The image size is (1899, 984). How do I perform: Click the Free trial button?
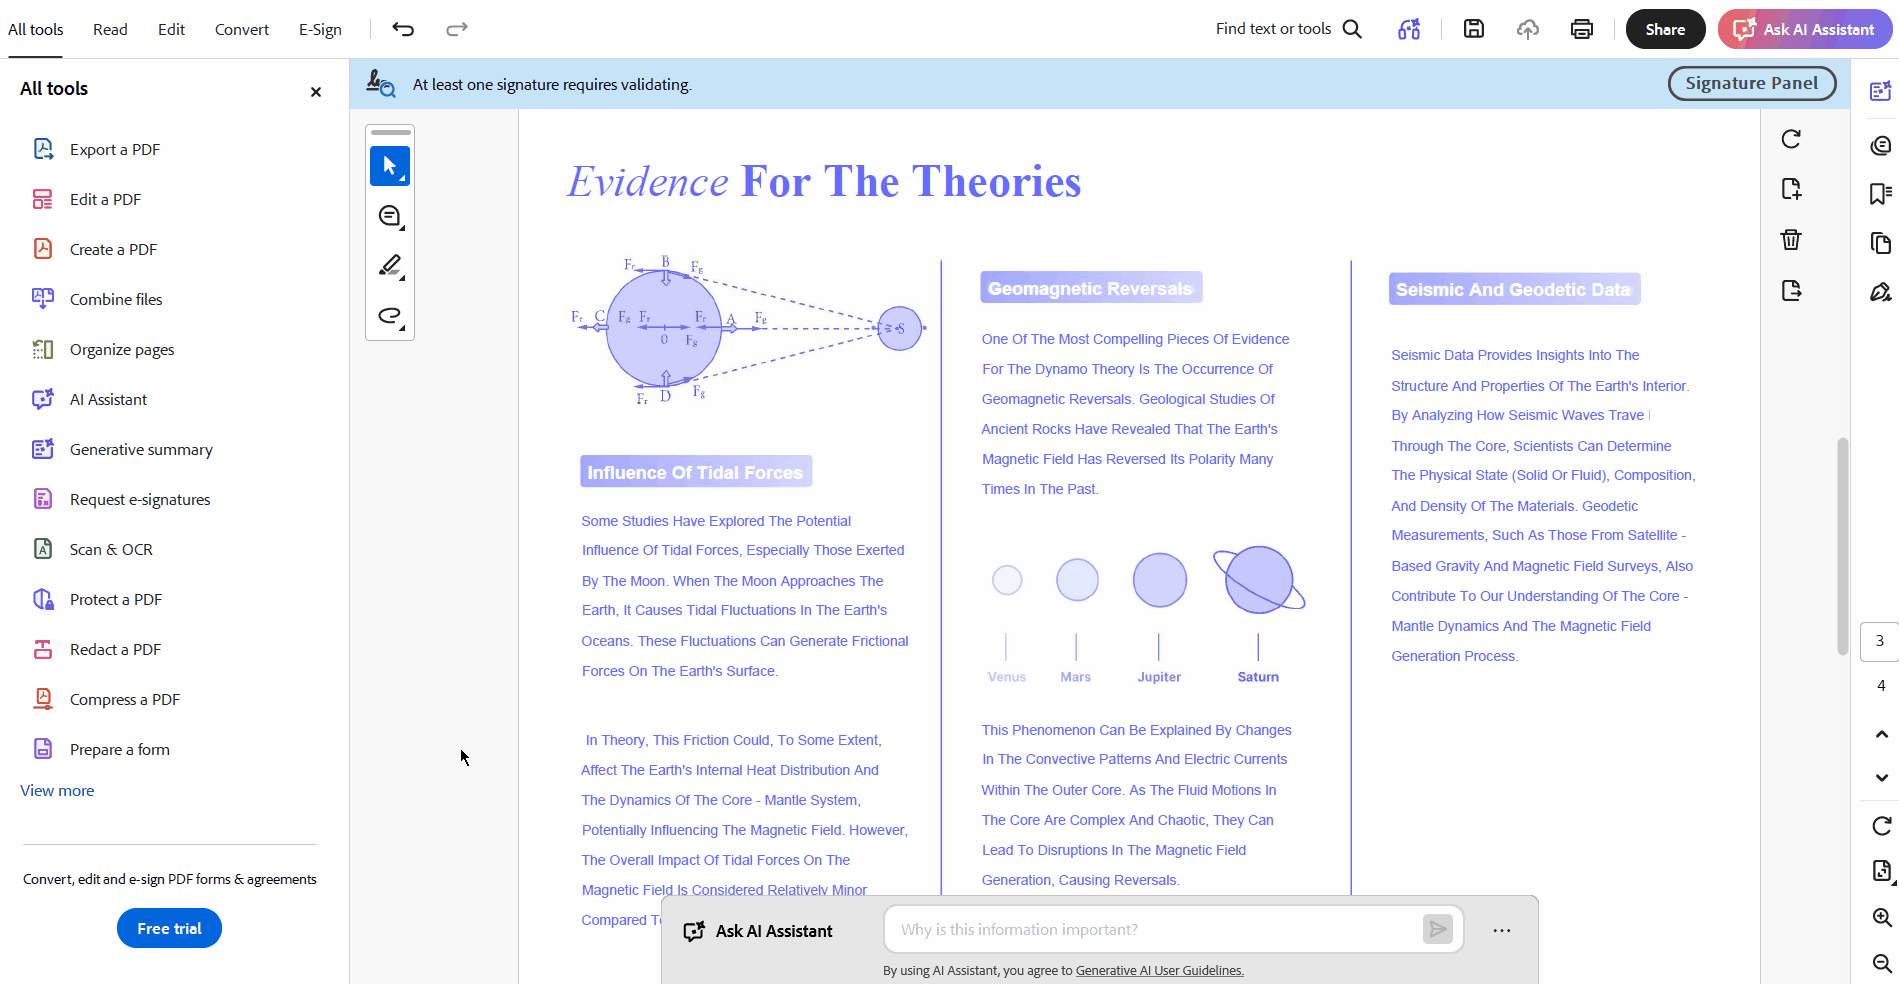[x=169, y=928]
